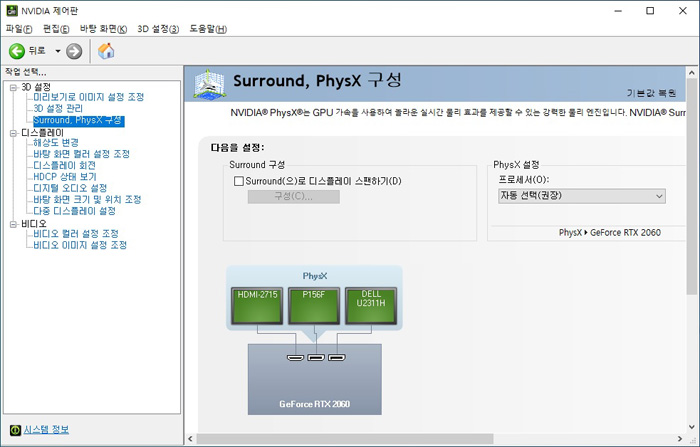Enable Surround(으)로 디스플레이 스팬하기 checkbox
This screenshot has width=700, height=447.
[238, 181]
